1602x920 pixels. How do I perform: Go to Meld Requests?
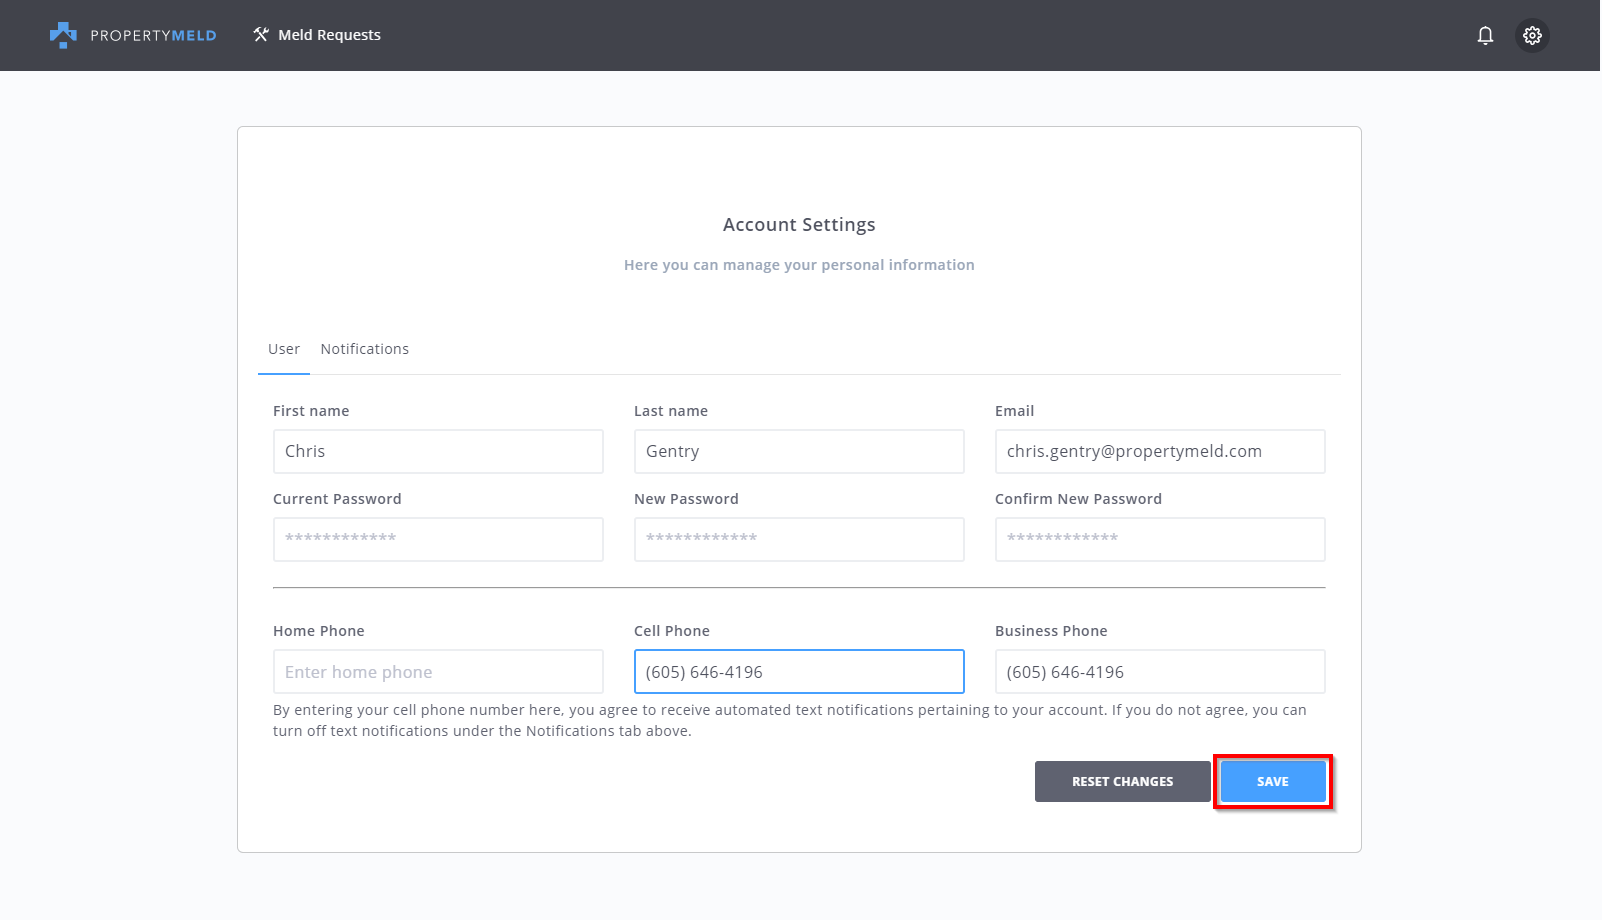click(317, 35)
